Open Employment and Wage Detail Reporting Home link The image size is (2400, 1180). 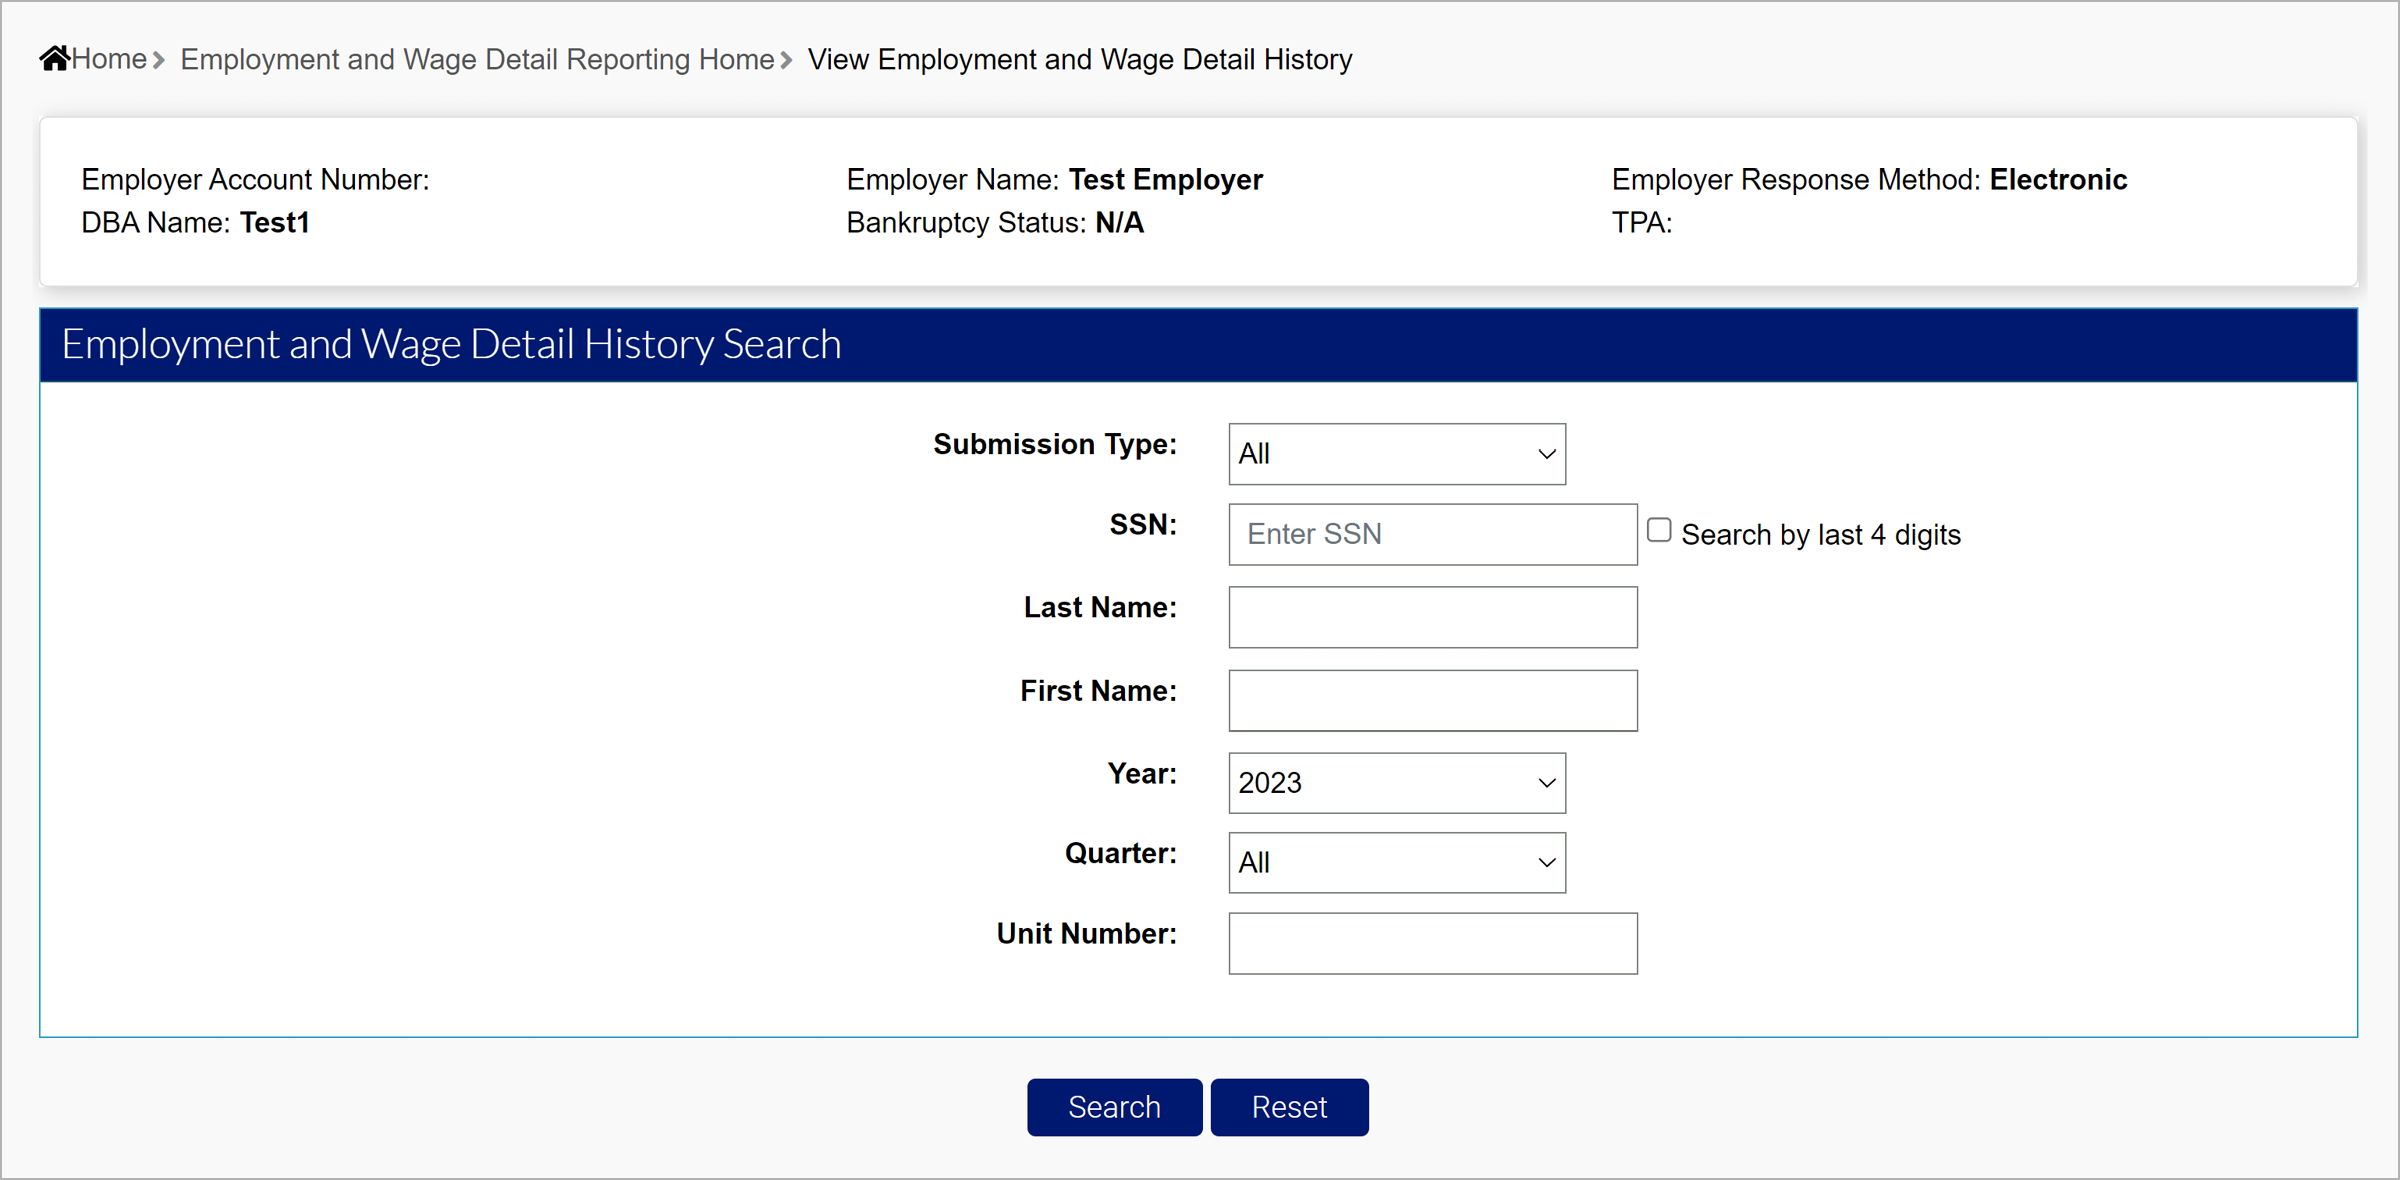click(477, 59)
